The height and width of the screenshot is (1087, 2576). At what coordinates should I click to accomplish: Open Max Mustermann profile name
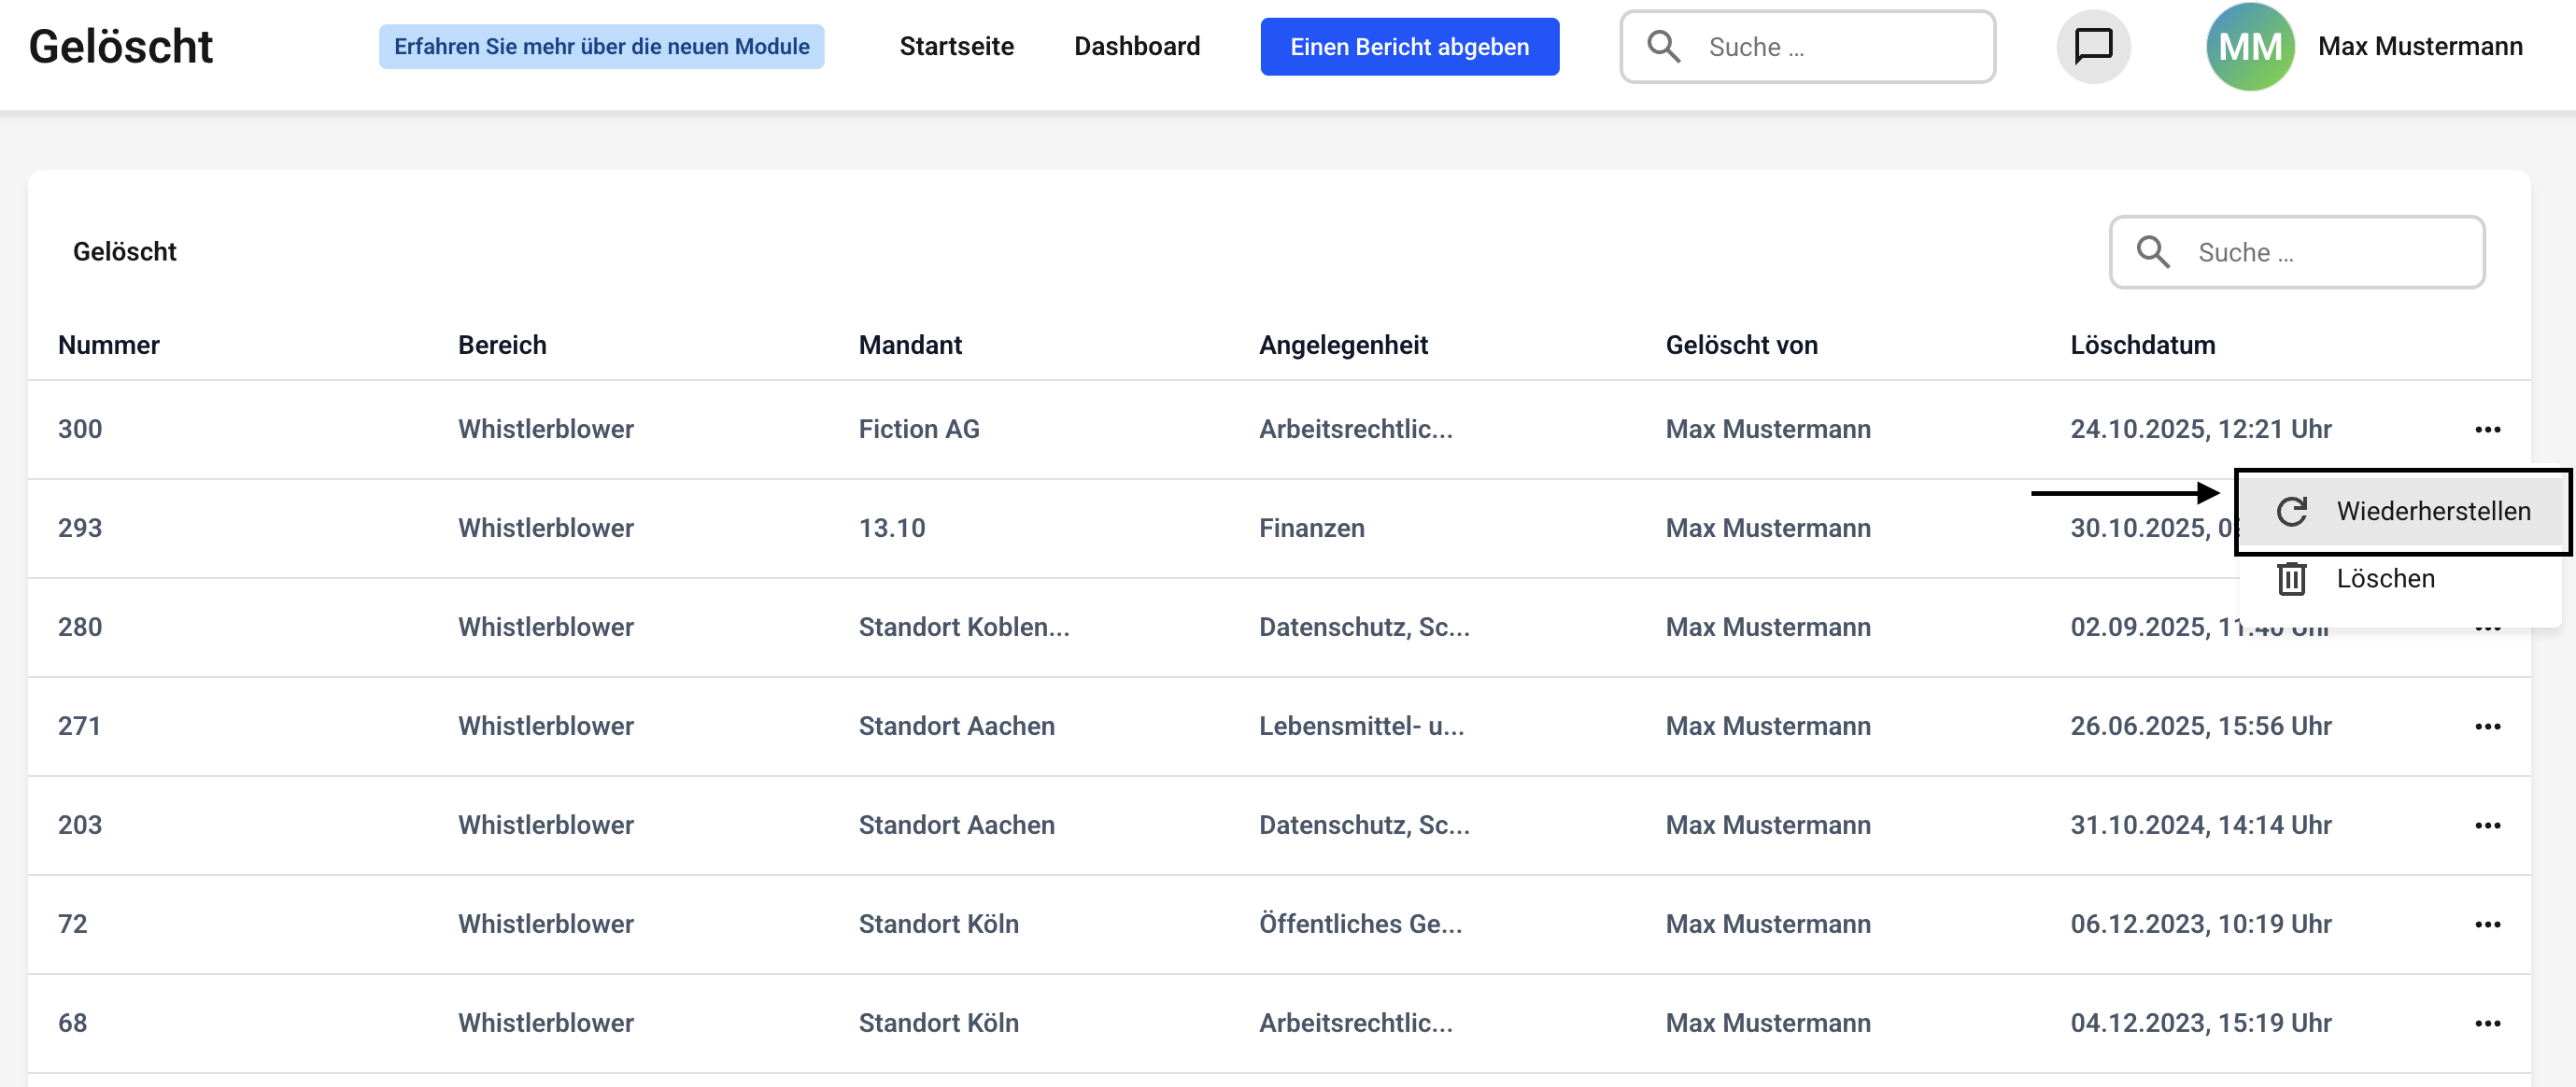click(2419, 46)
